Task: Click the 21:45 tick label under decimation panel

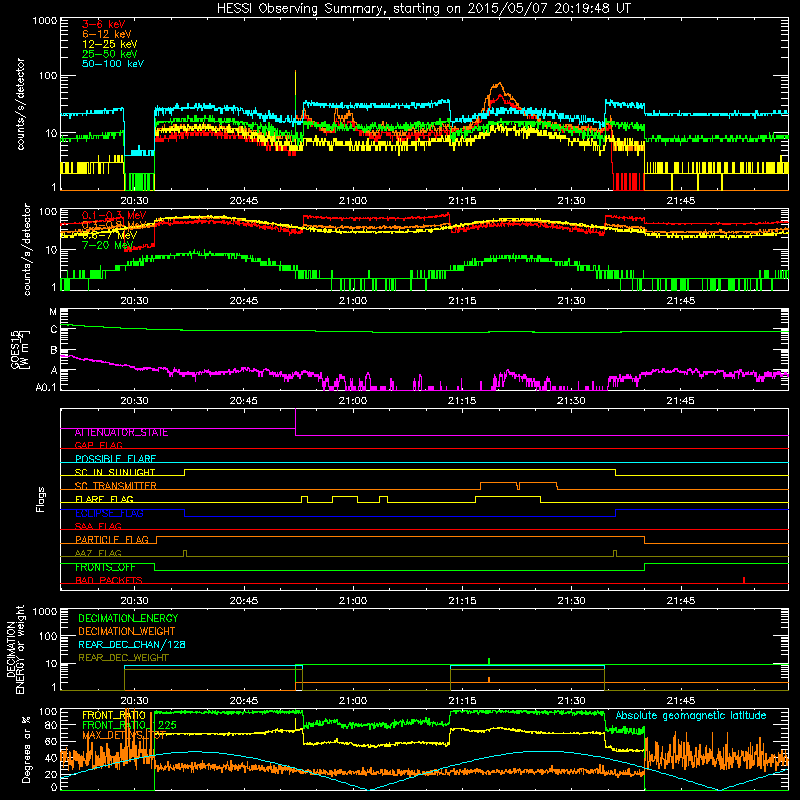Action: [x=681, y=701]
